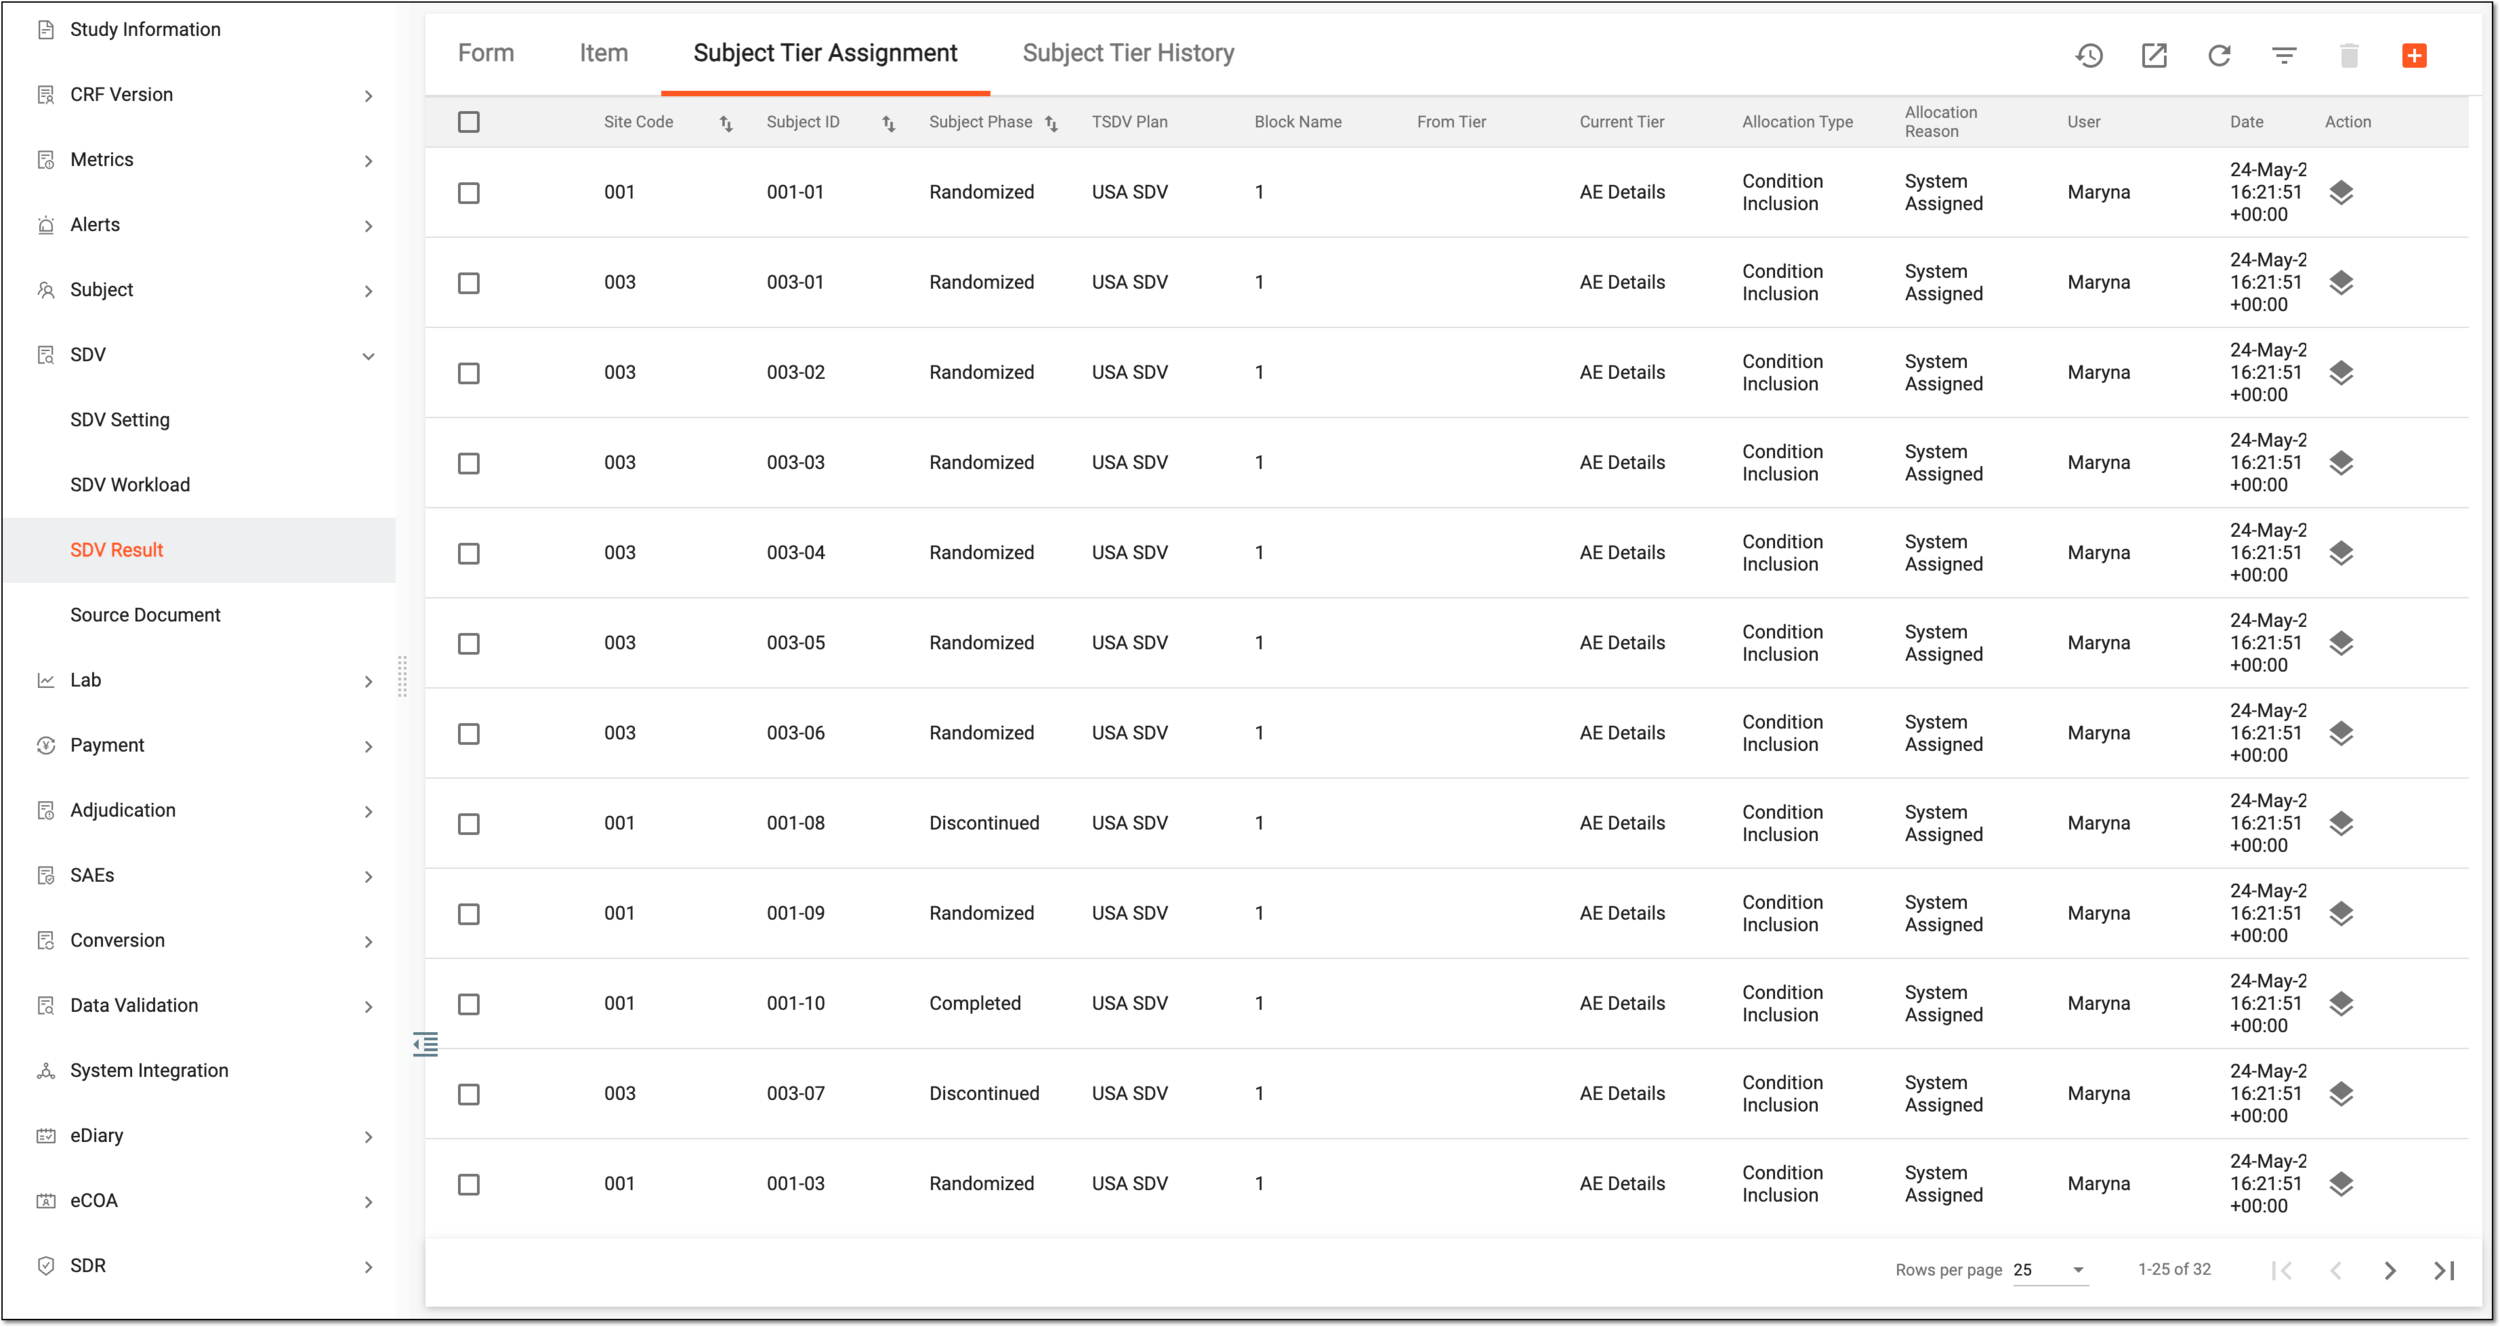This screenshot has height=1327, width=2500.
Task: Click layers action icon for subject 003-03
Action: pos(2341,462)
